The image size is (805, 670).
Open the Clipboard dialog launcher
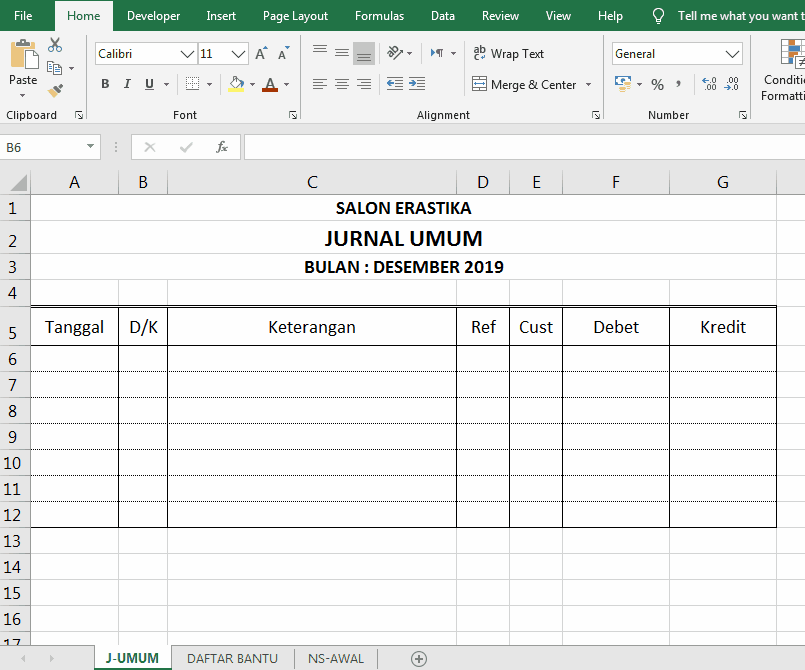79,115
